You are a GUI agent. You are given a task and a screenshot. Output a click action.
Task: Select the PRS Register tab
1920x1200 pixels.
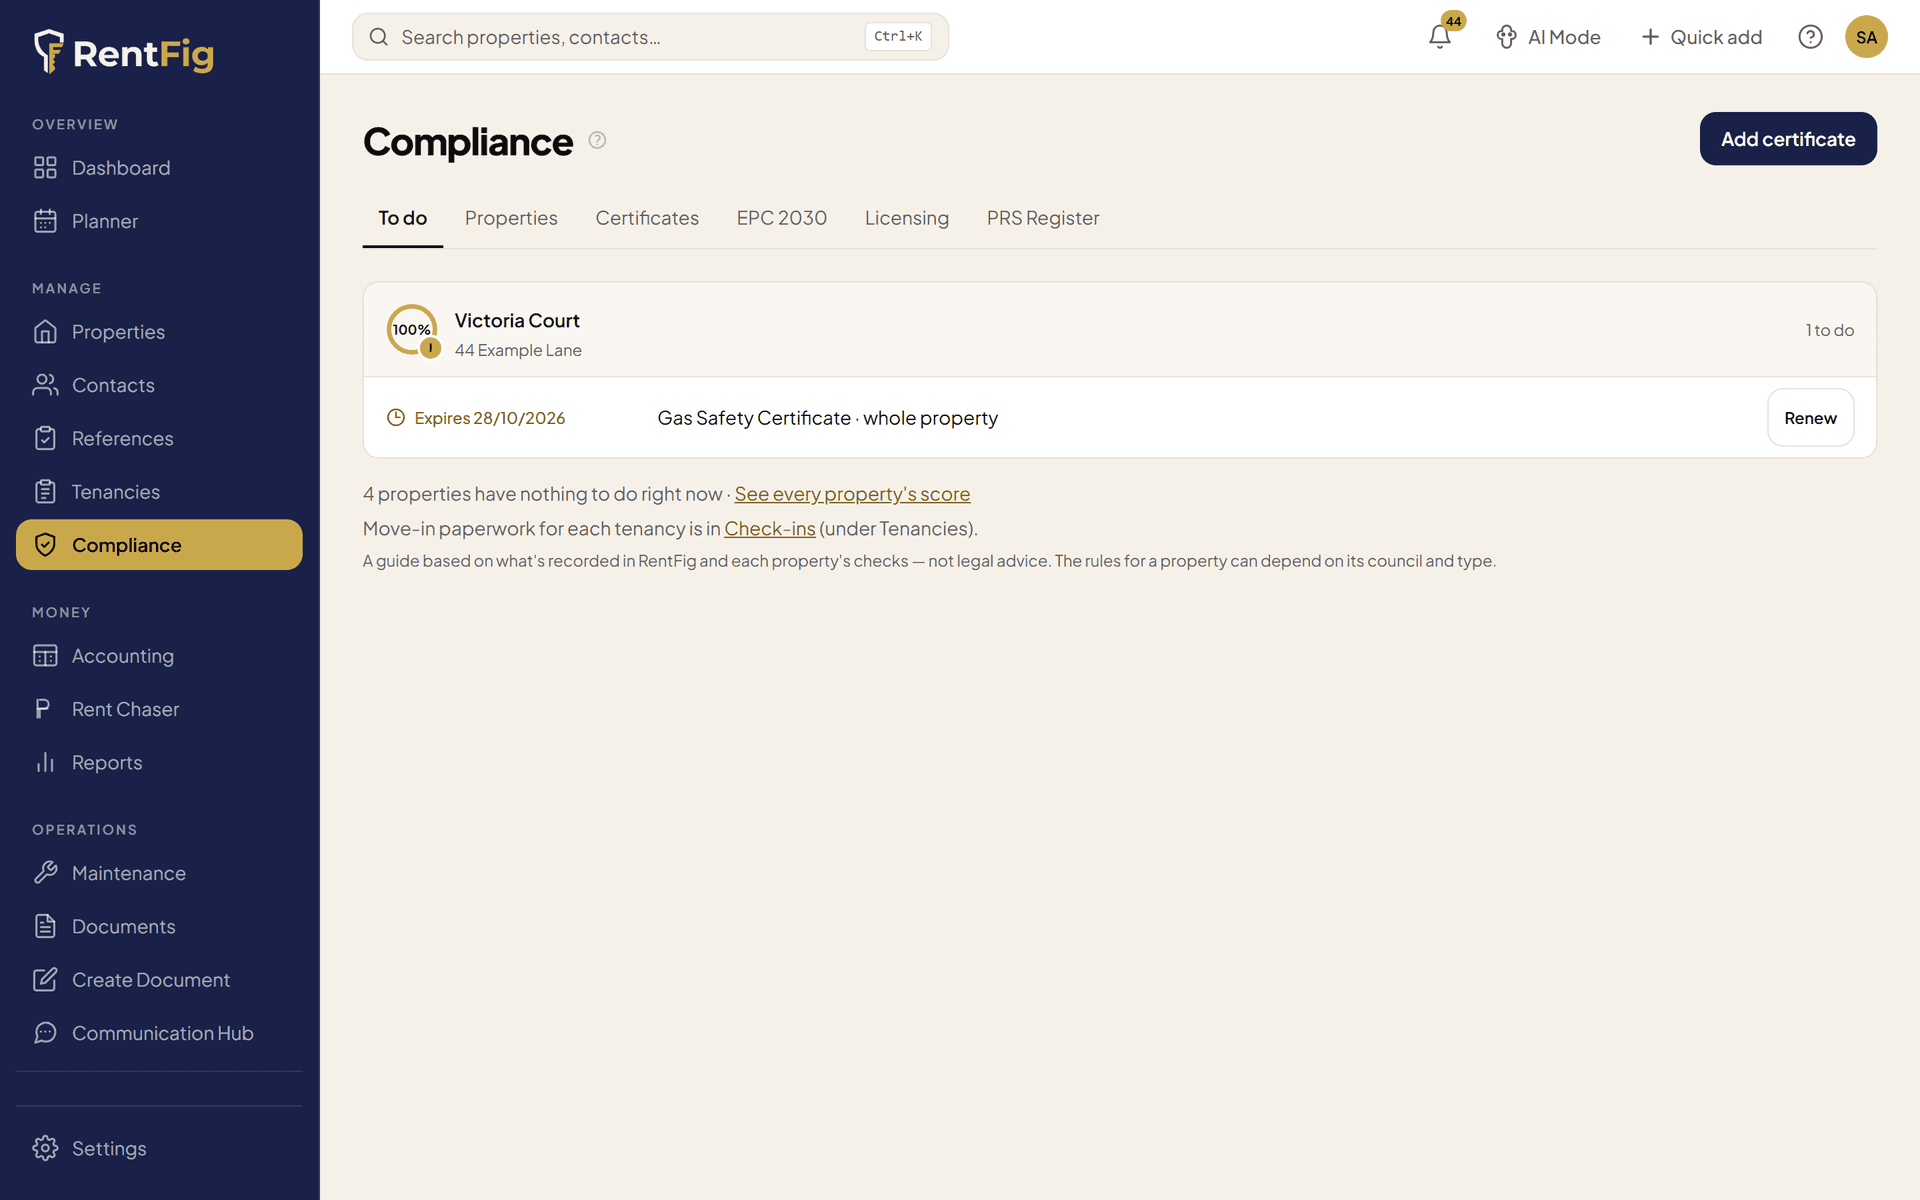click(1043, 218)
